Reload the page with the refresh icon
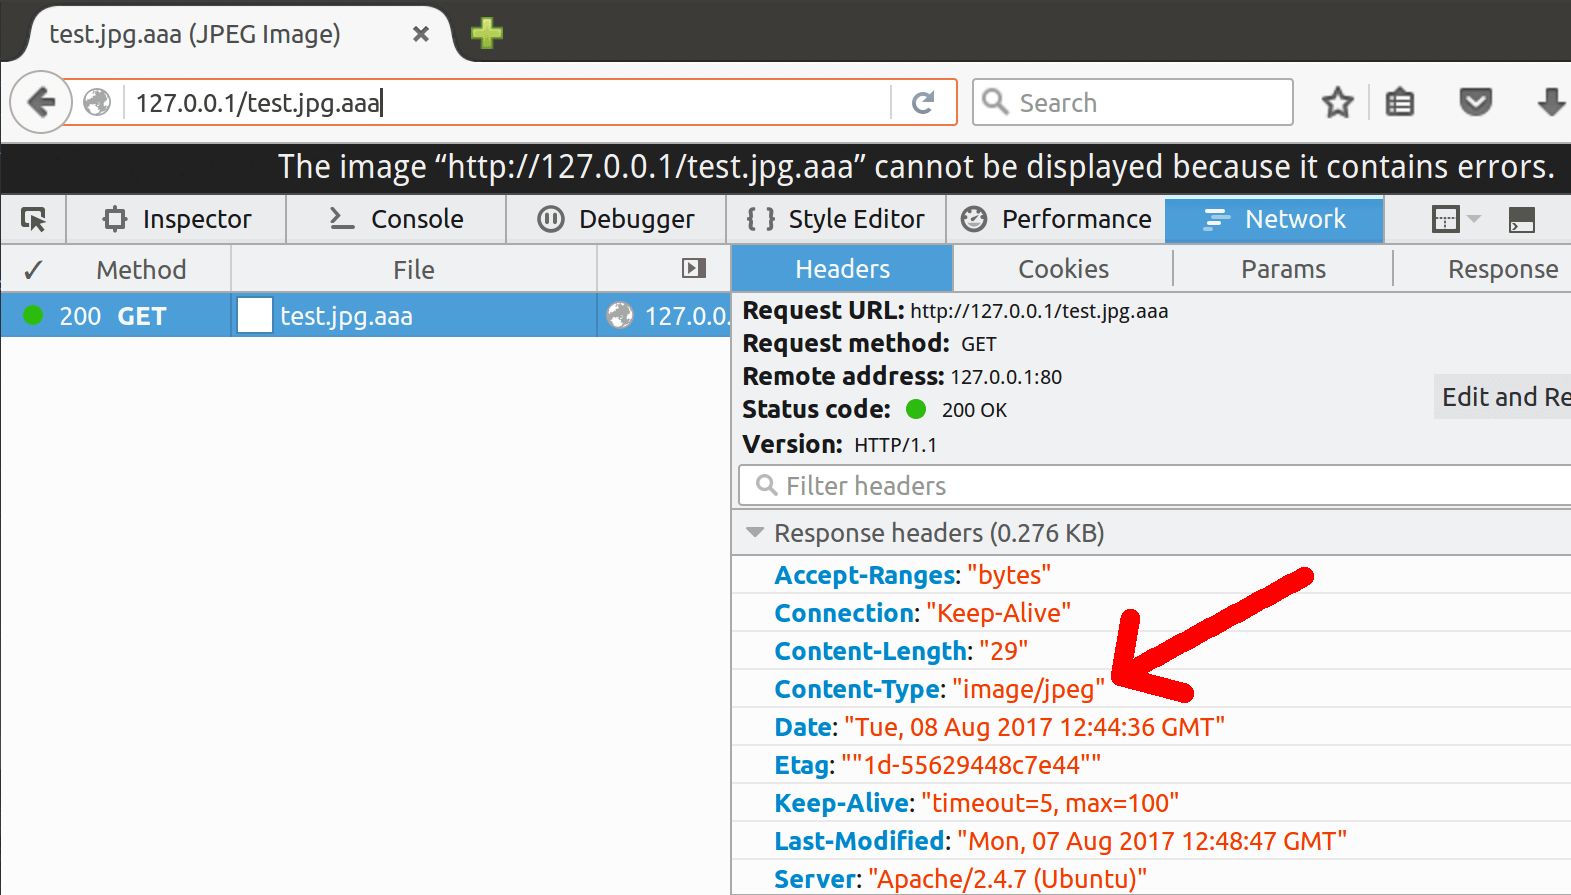 coord(923,102)
